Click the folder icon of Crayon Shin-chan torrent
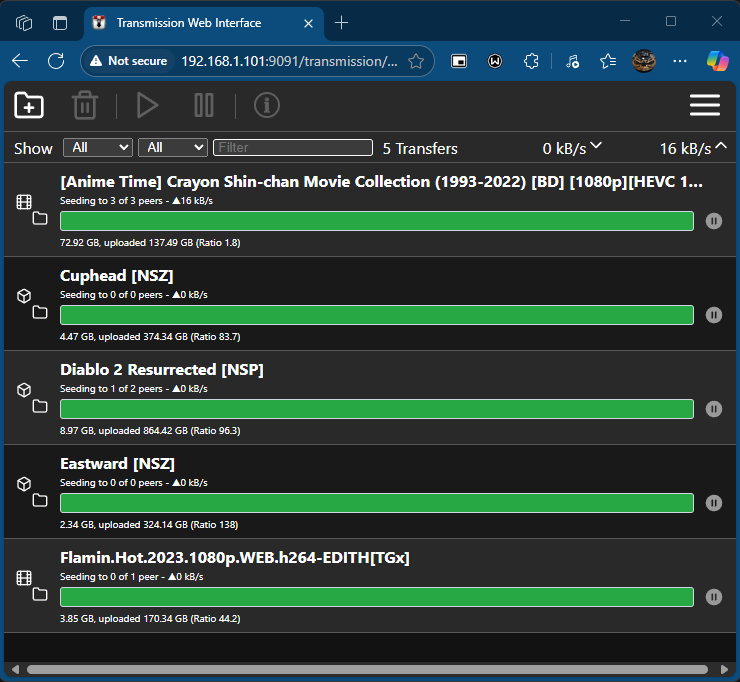Viewport: 740px width, 682px height. pyautogui.click(x=40, y=219)
